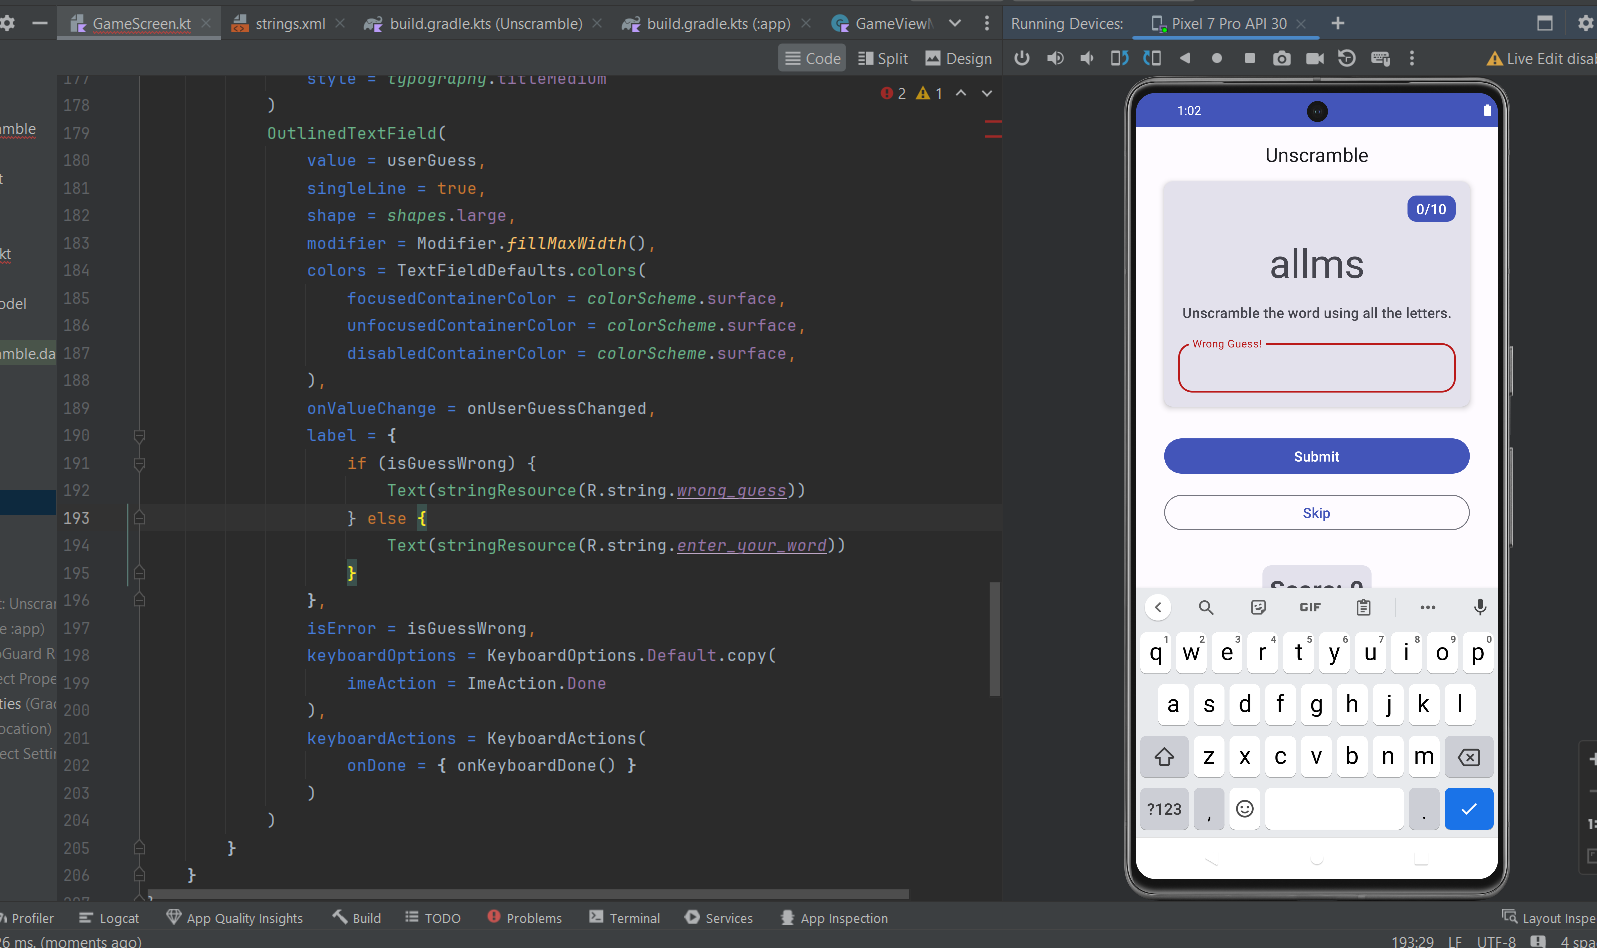Image resolution: width=1597 pixels, height=948 pixels.
Task: Click the errors count indicator showing 2
Action: coord(894,93)
